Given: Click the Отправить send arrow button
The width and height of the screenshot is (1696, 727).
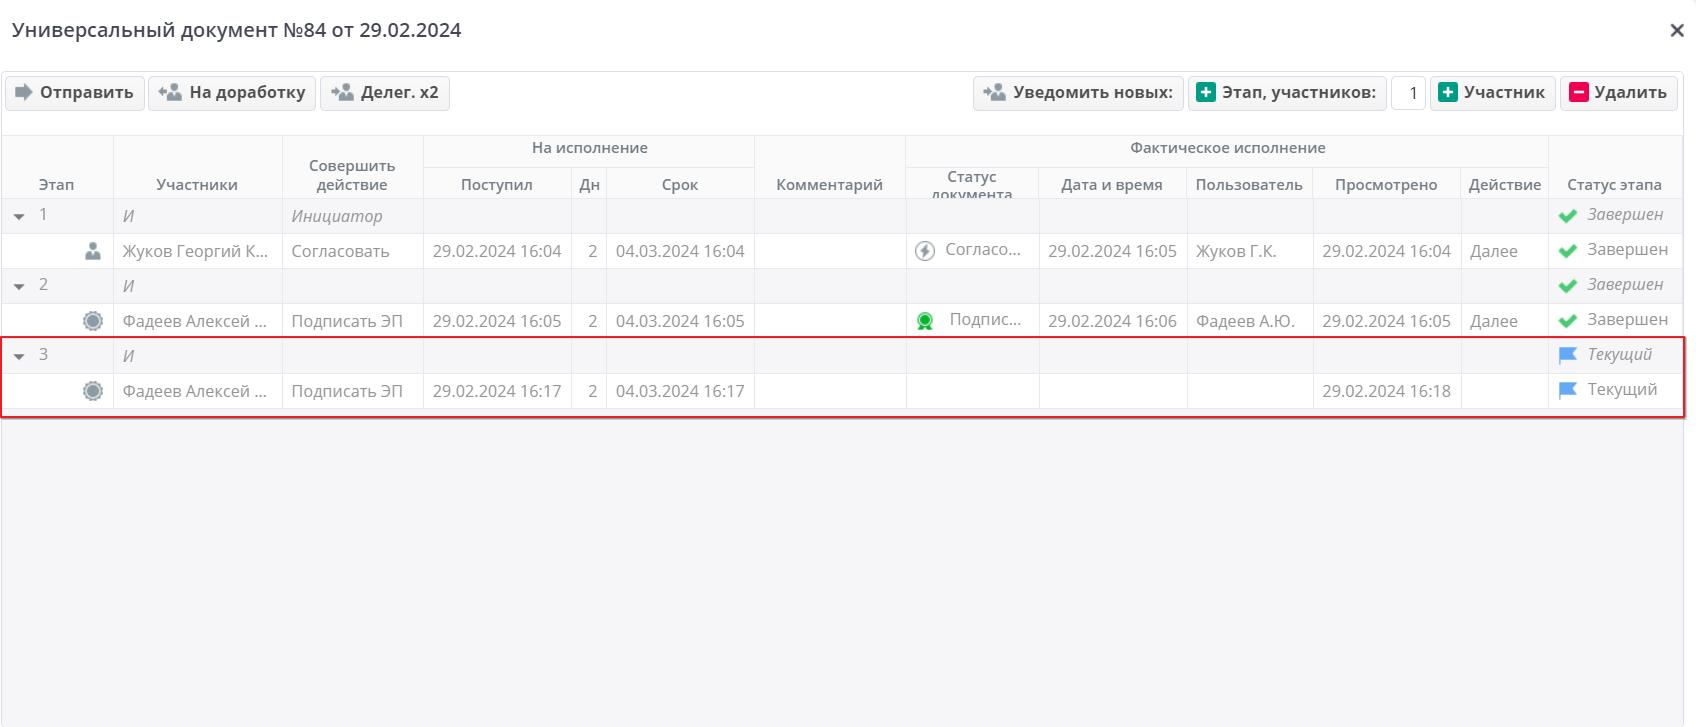Looking at the screenshot, I should (x=75, y=93).
